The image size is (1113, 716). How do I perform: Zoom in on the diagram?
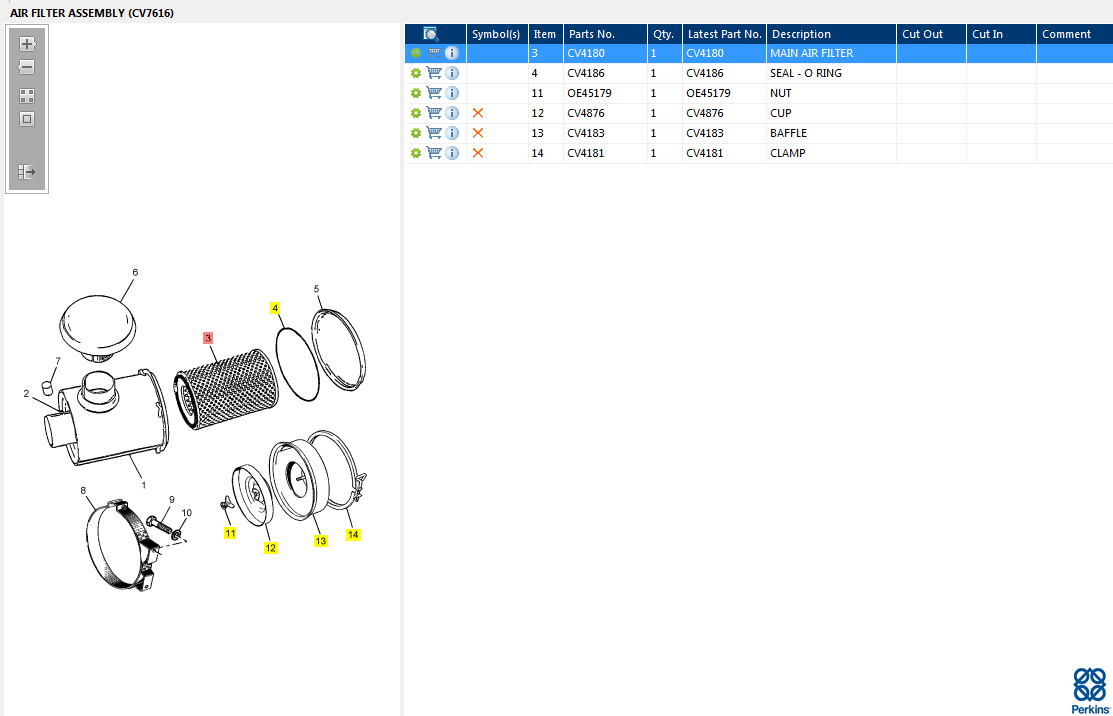pyautogui.click(x=27, y=44)
